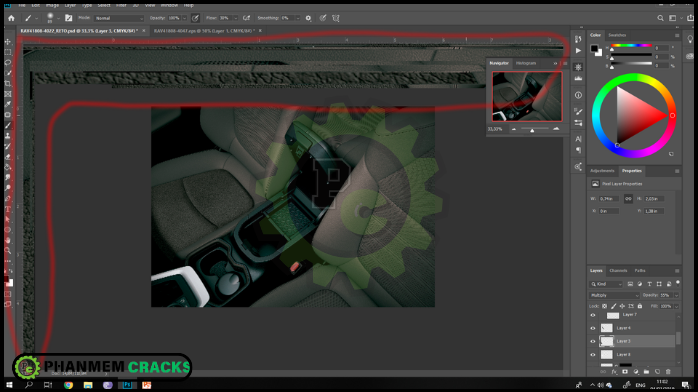Switch to the RAV41808-4047.eps document tab
The image size is (698, 392).
(204, 31)
